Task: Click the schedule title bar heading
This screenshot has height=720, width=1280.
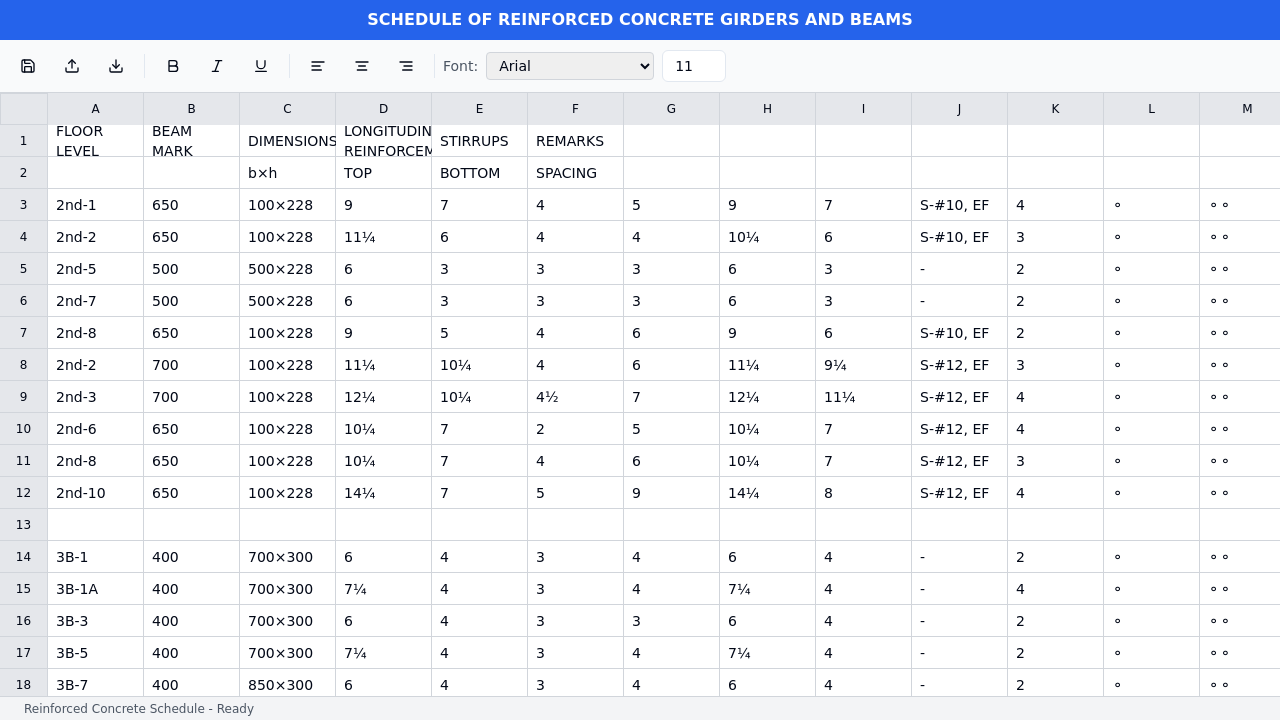Action: (640, 19)
